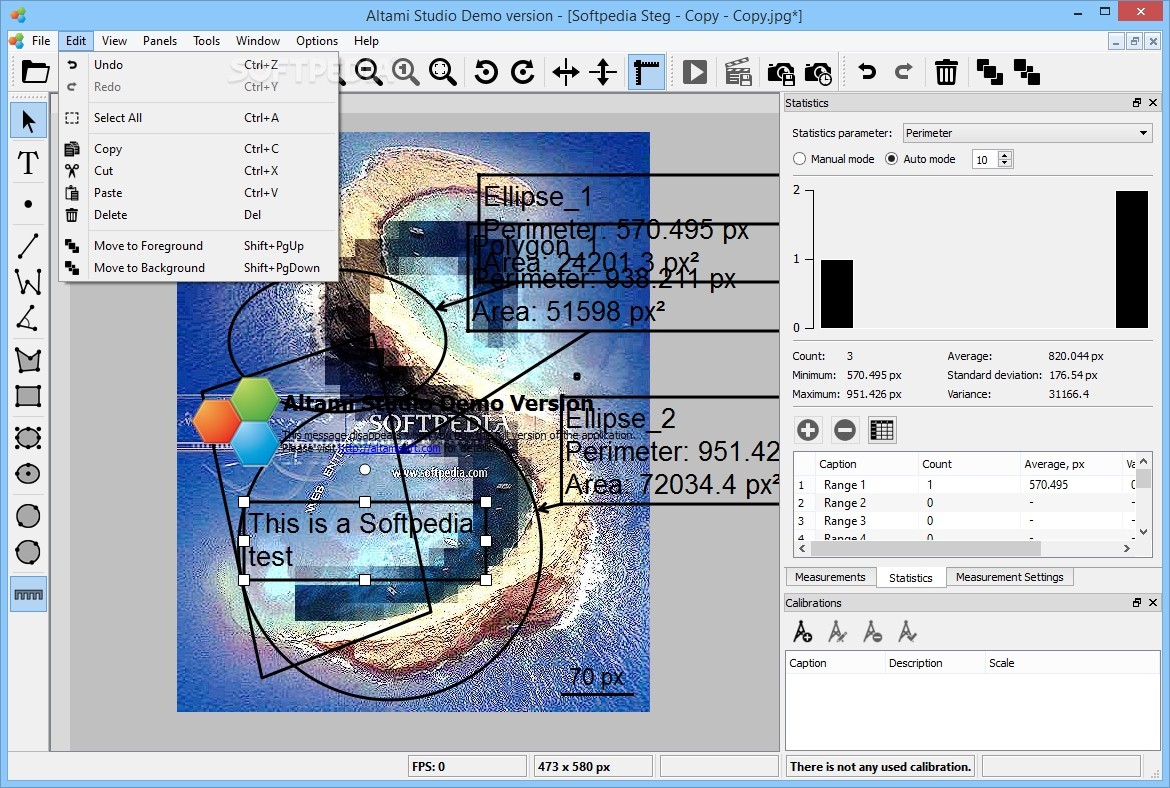Switch to the Measurements tab
1170x788 pixels.
pos(830,578)
